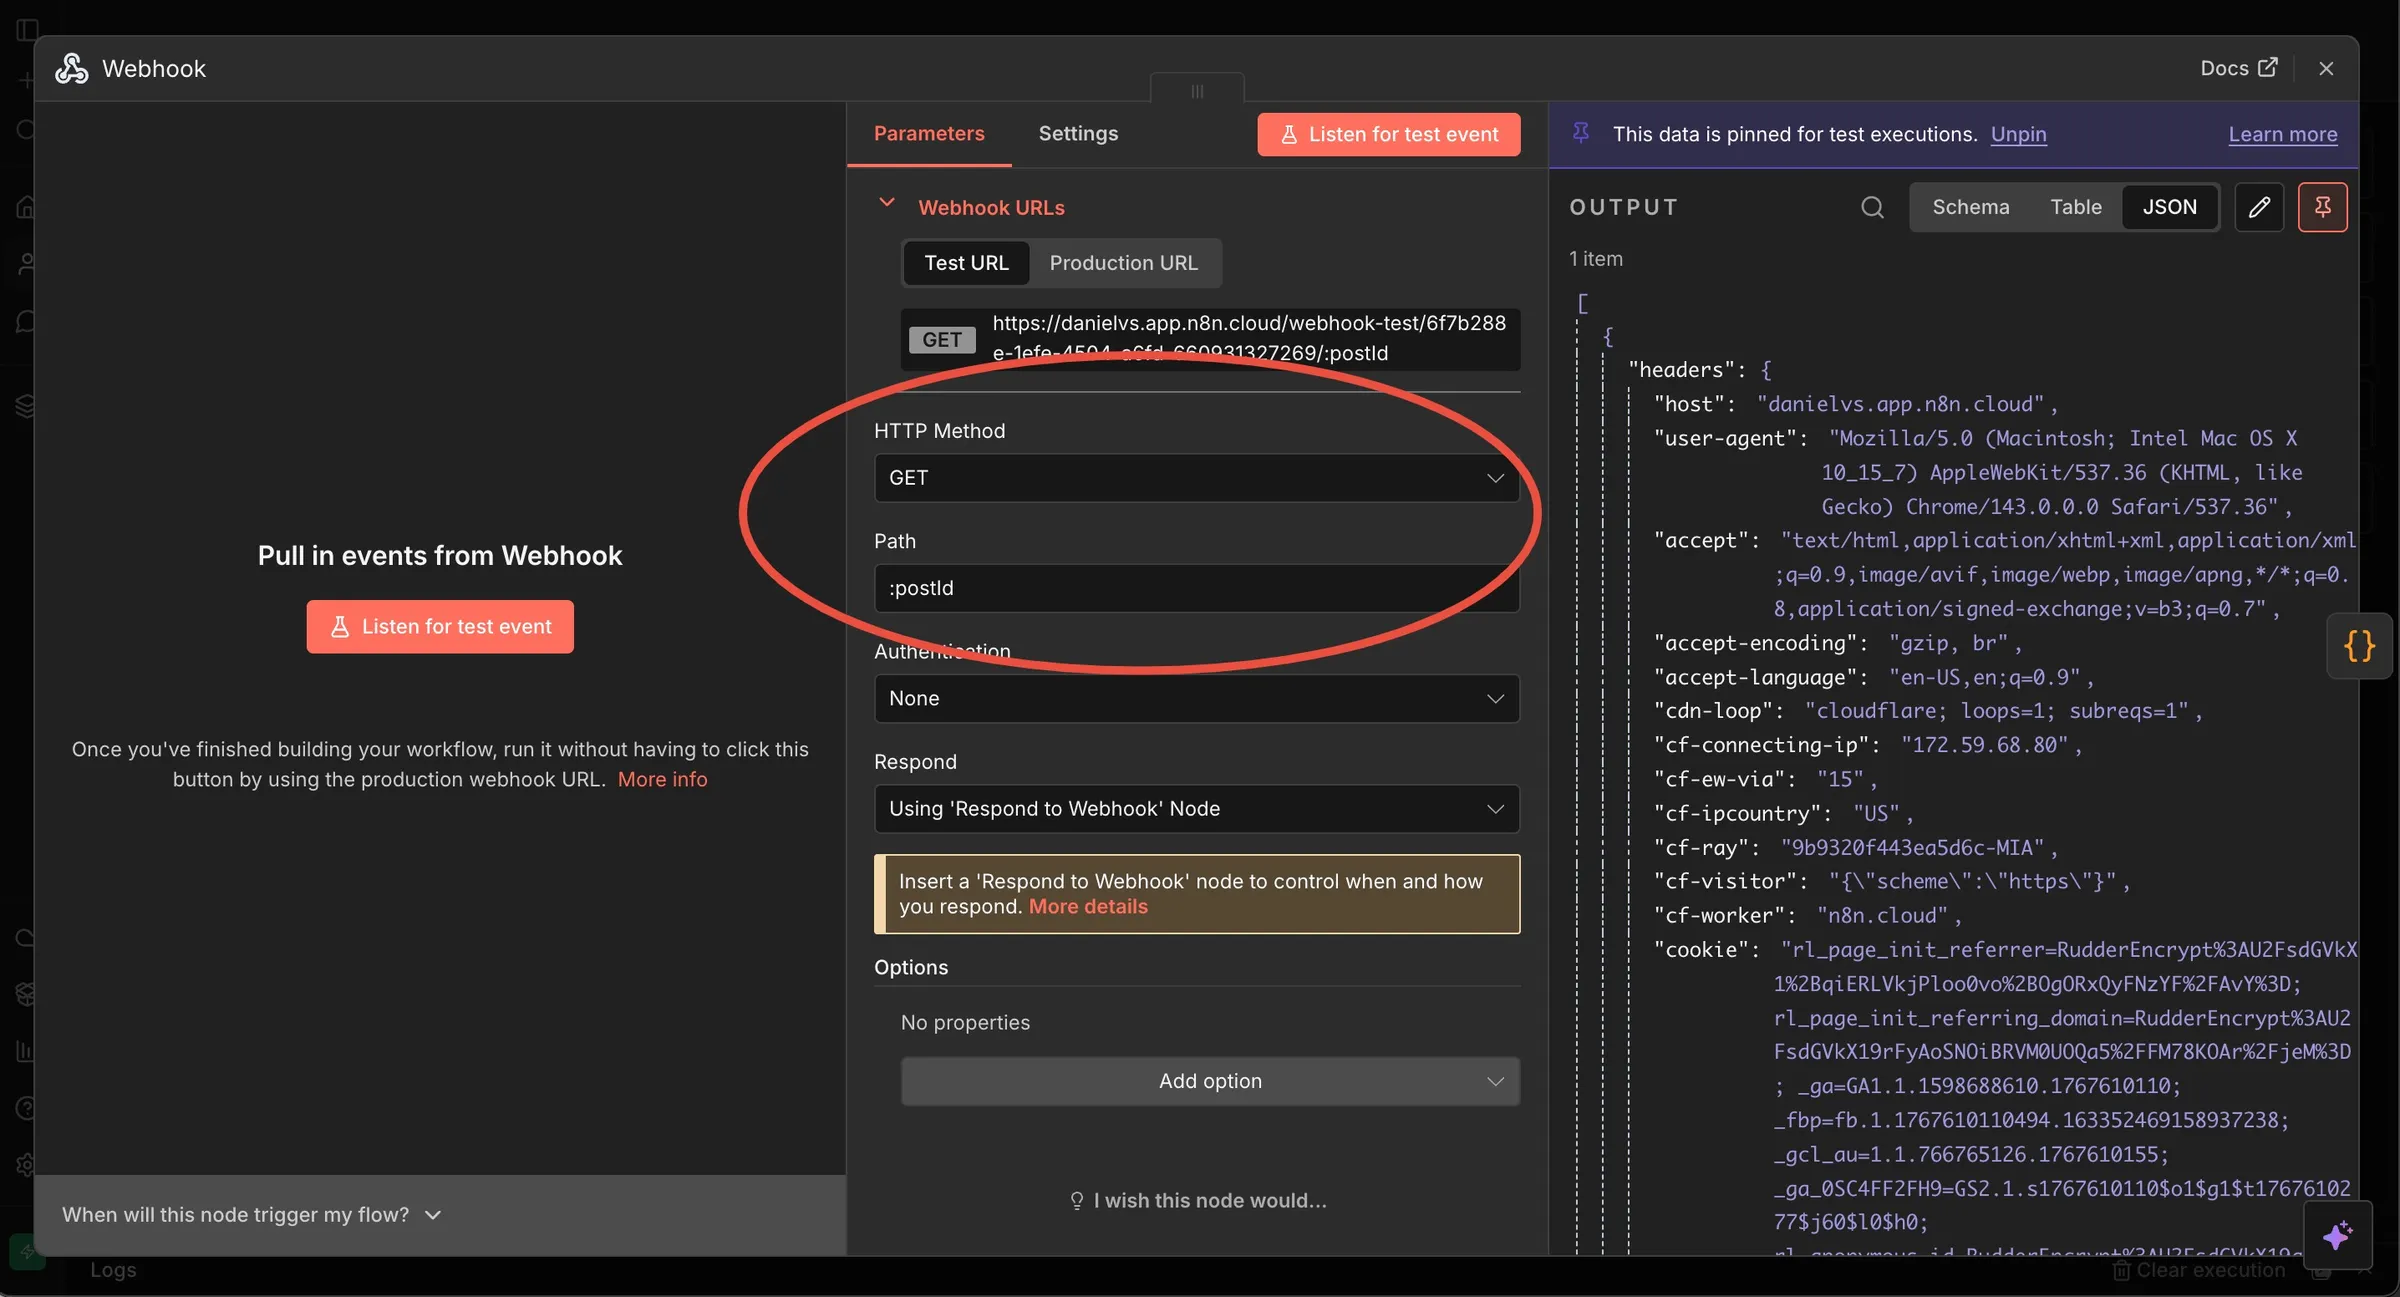
Task: Switch output view to JSON
Action: pos(2169,207)
